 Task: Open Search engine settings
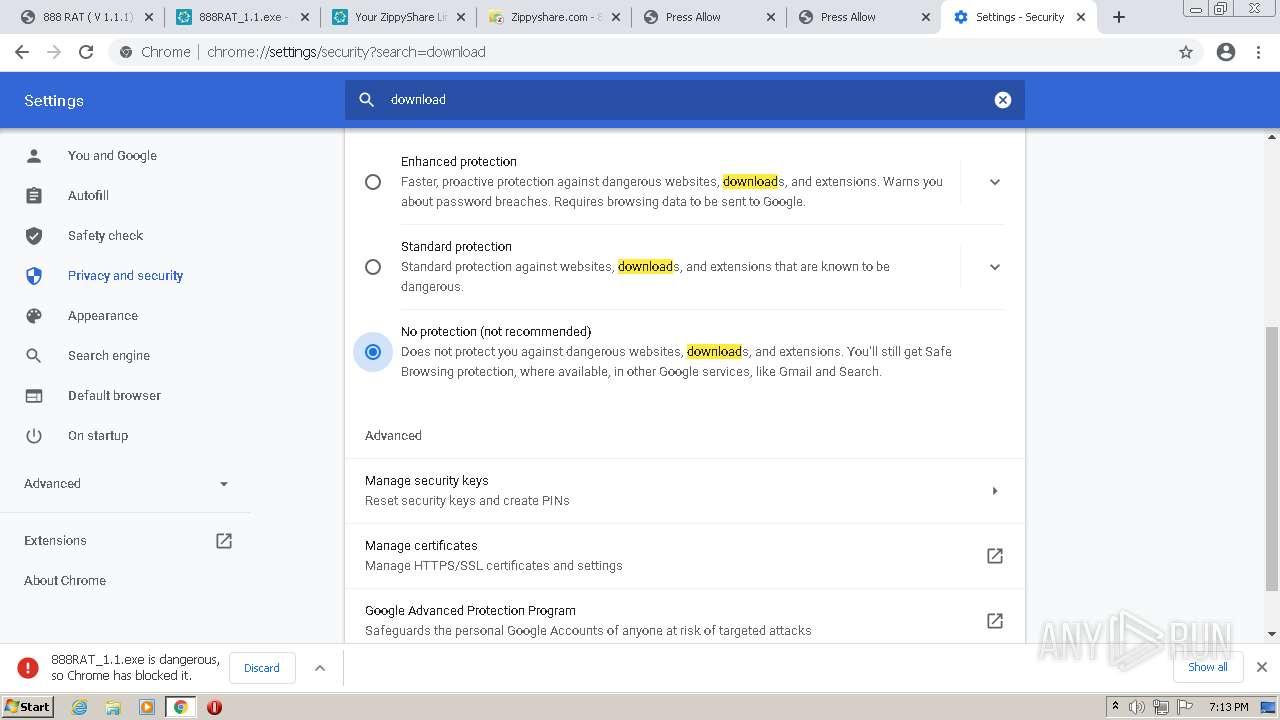click(x=109, y=356)
